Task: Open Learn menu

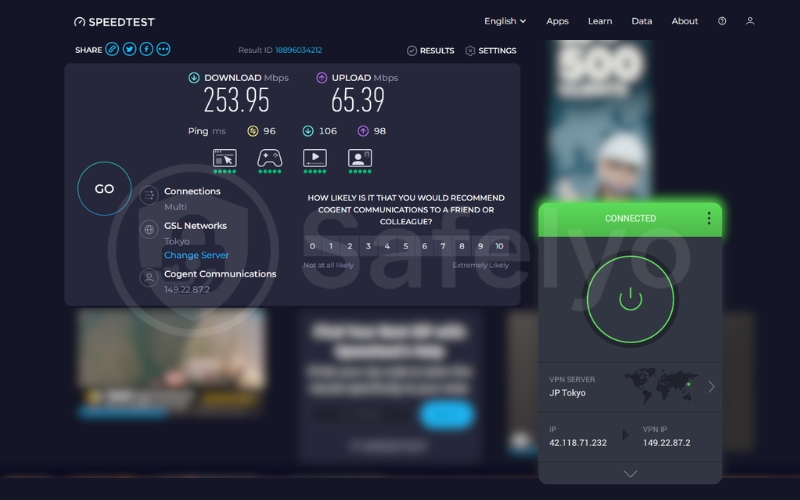Action: 600,21
